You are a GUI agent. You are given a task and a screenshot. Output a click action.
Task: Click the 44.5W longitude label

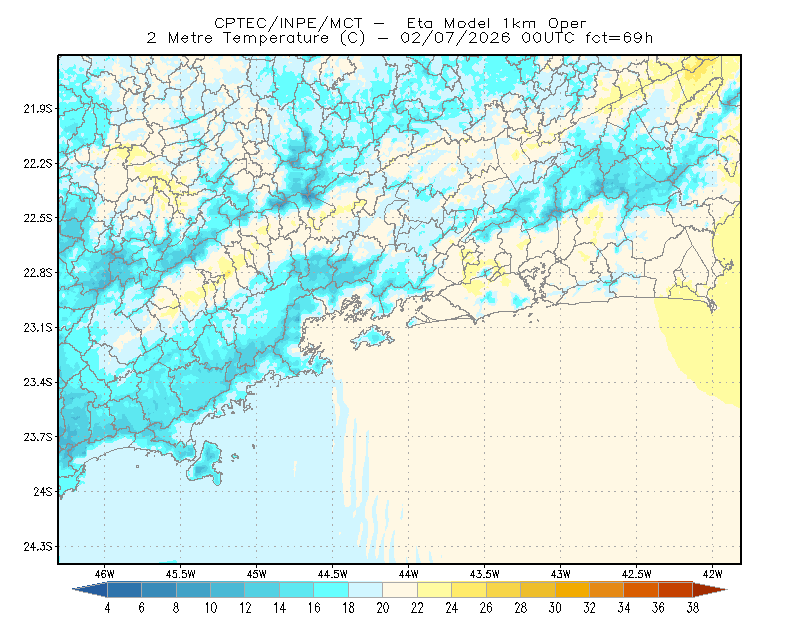click(x=333, y=574)
